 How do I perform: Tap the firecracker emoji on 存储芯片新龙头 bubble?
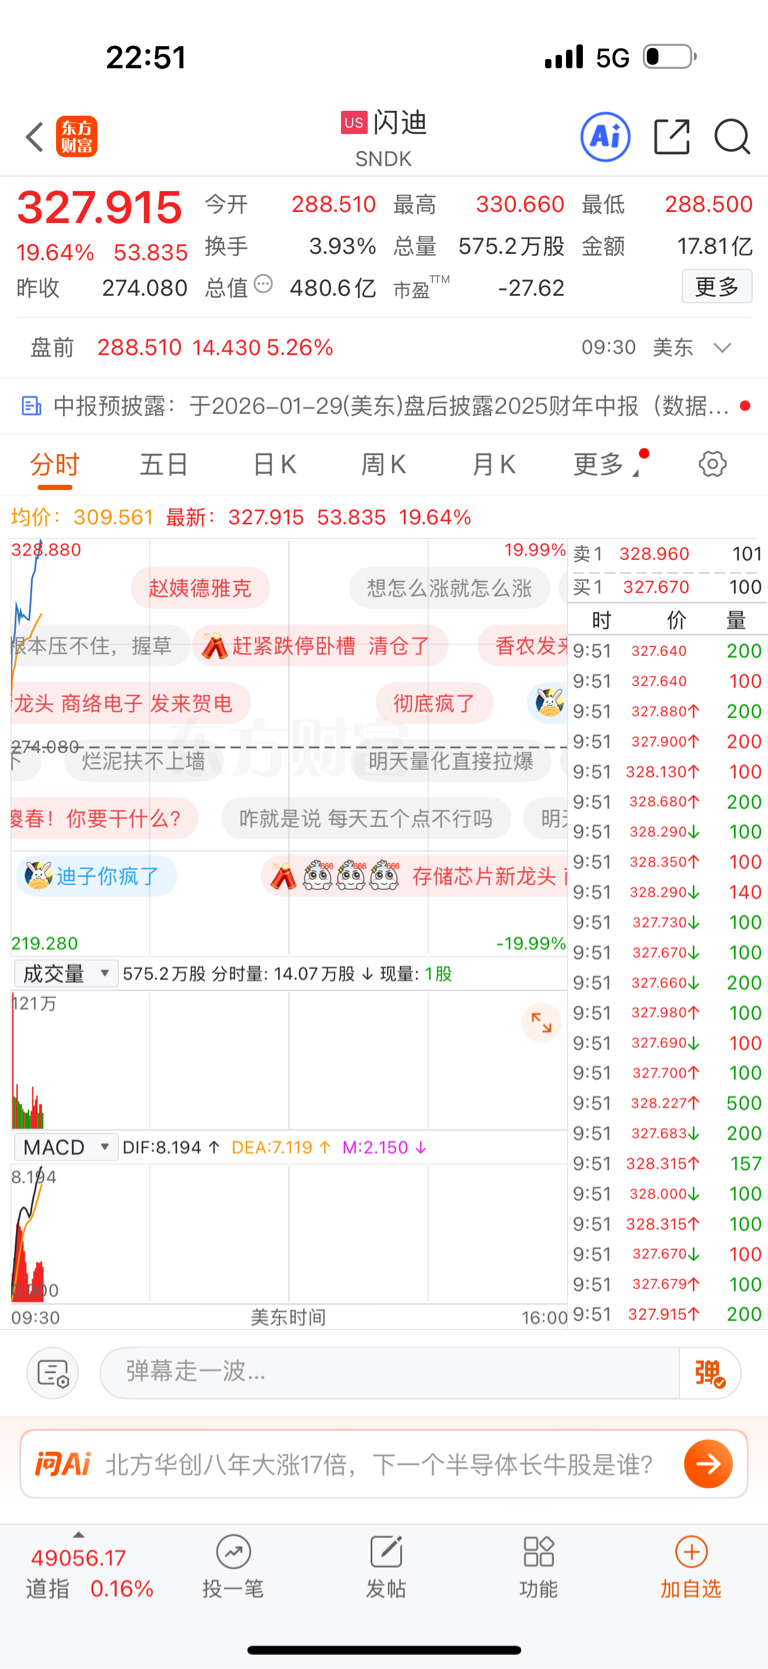tap(284, 876)
